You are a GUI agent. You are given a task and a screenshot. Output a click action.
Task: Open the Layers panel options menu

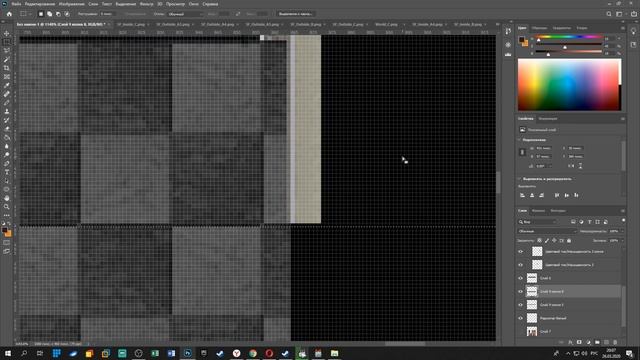click(x=623, y=211)
